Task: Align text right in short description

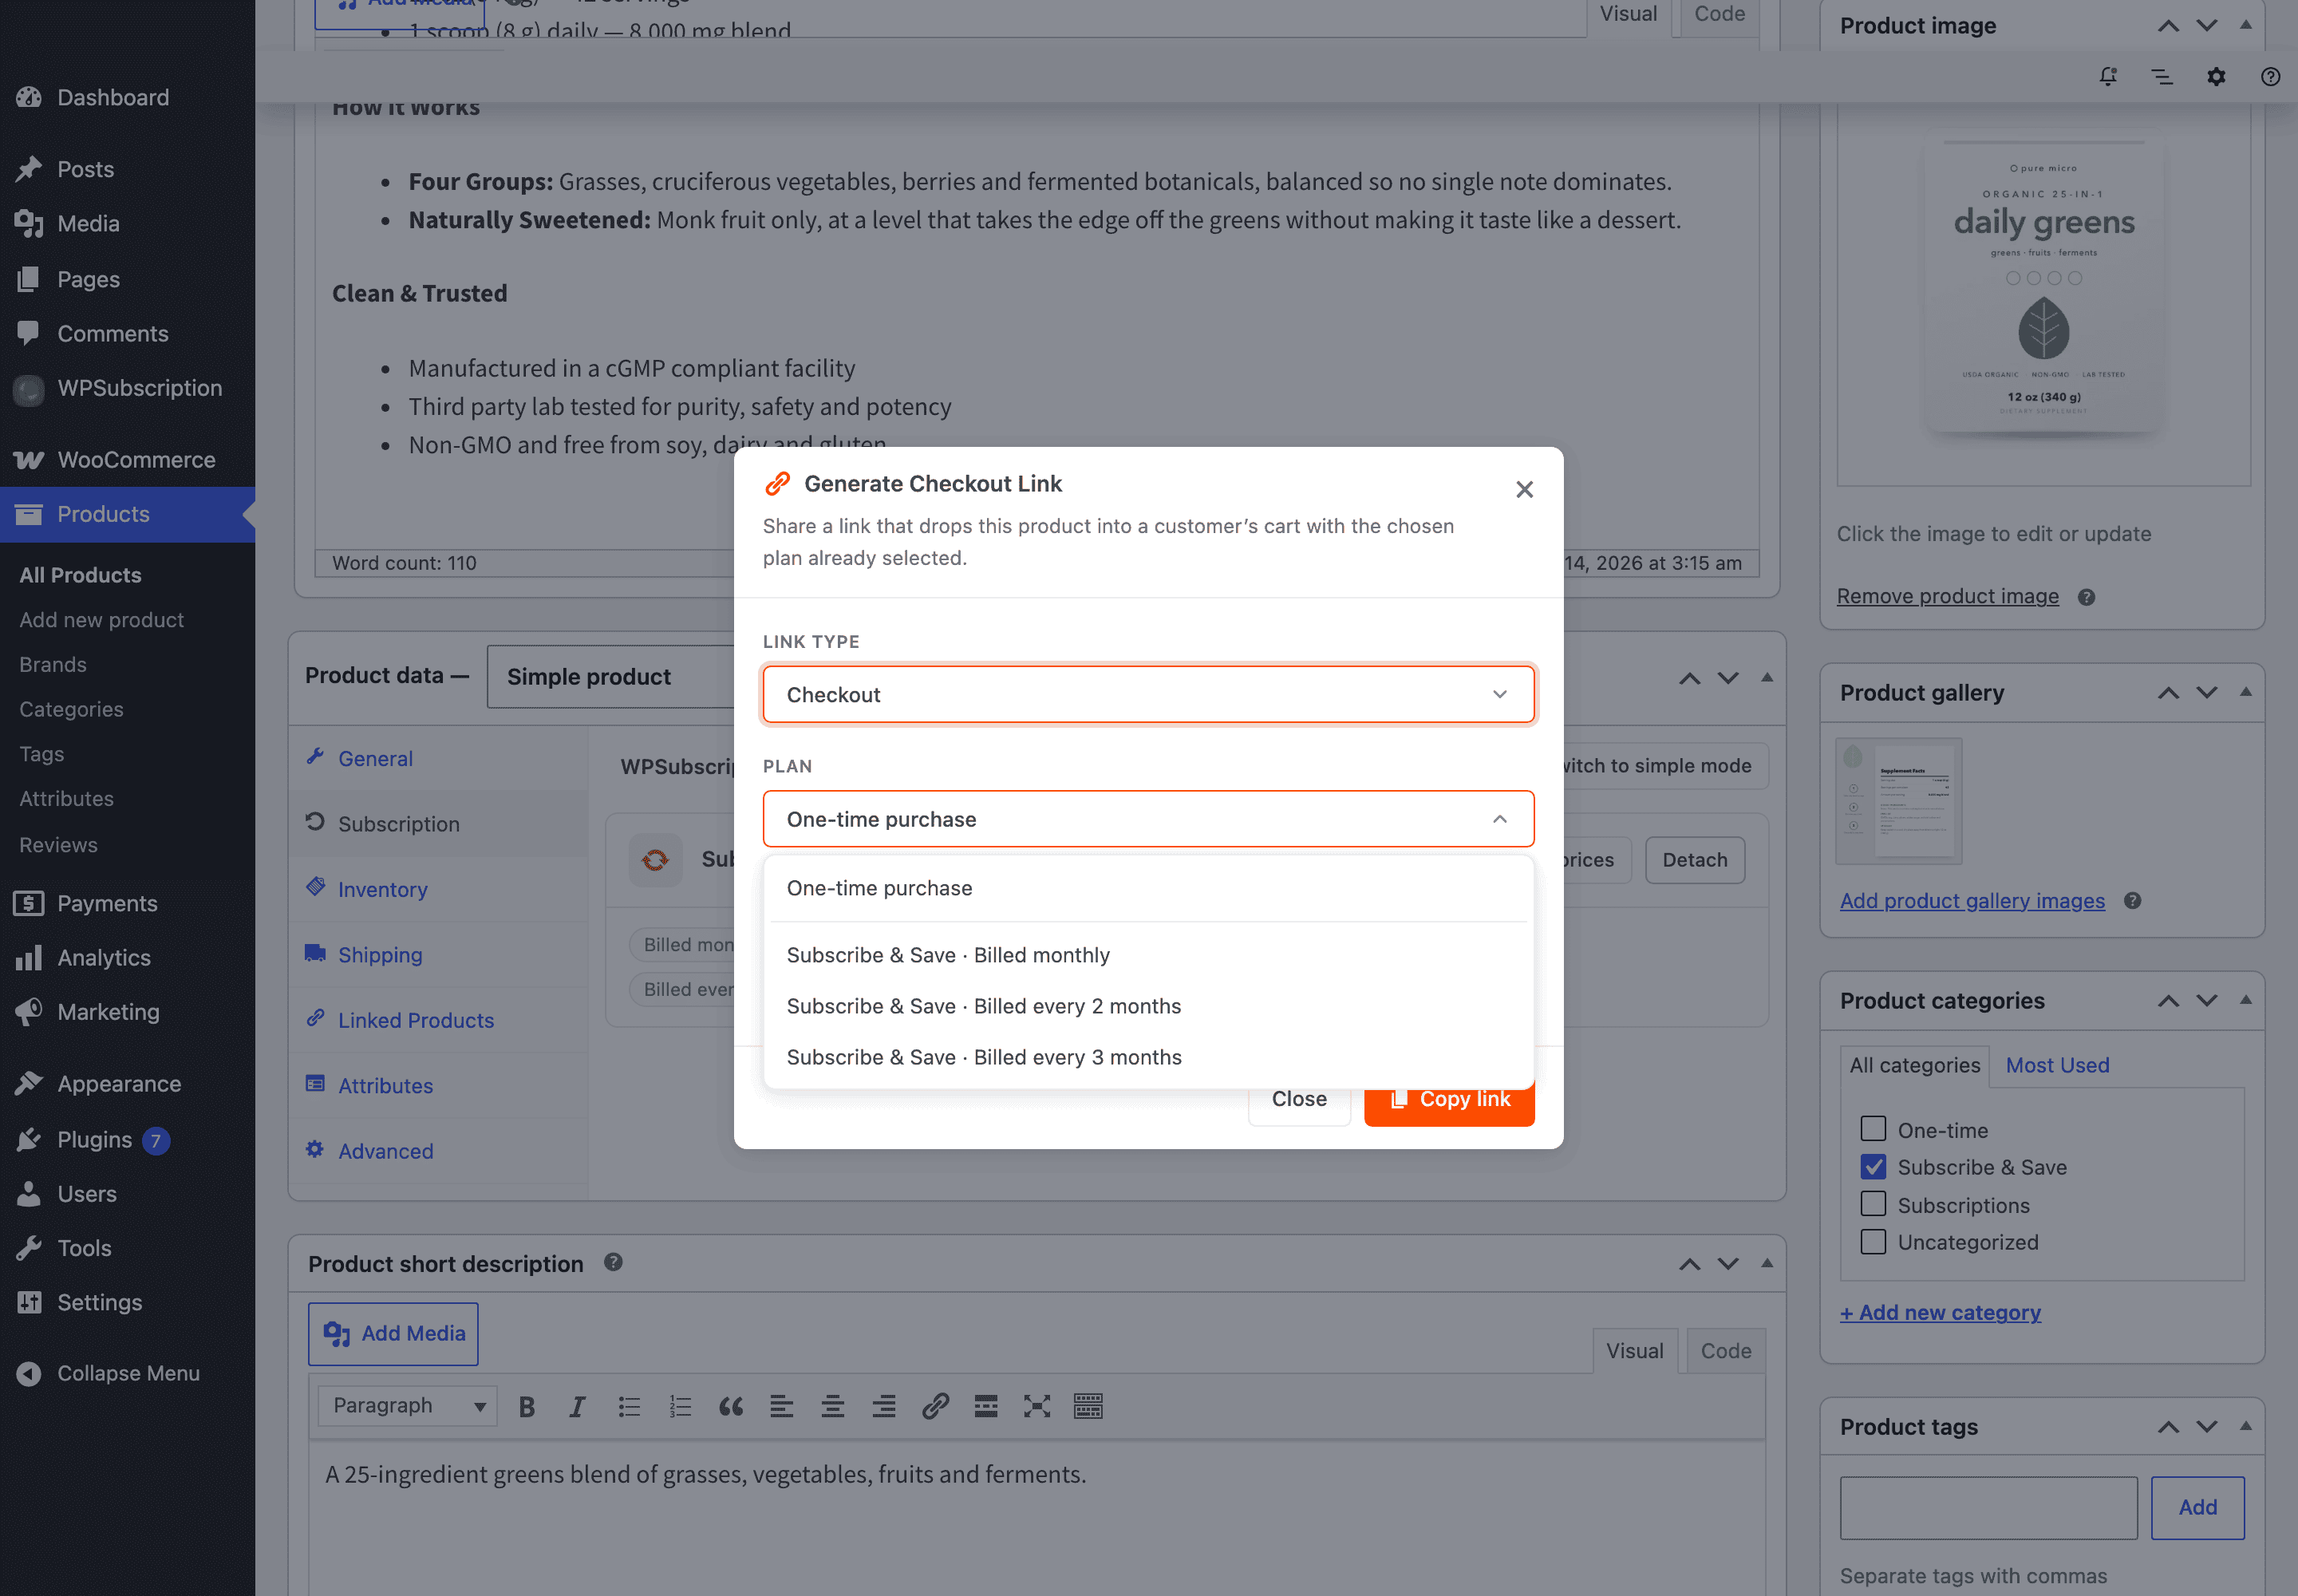Action: [884, 1407]
